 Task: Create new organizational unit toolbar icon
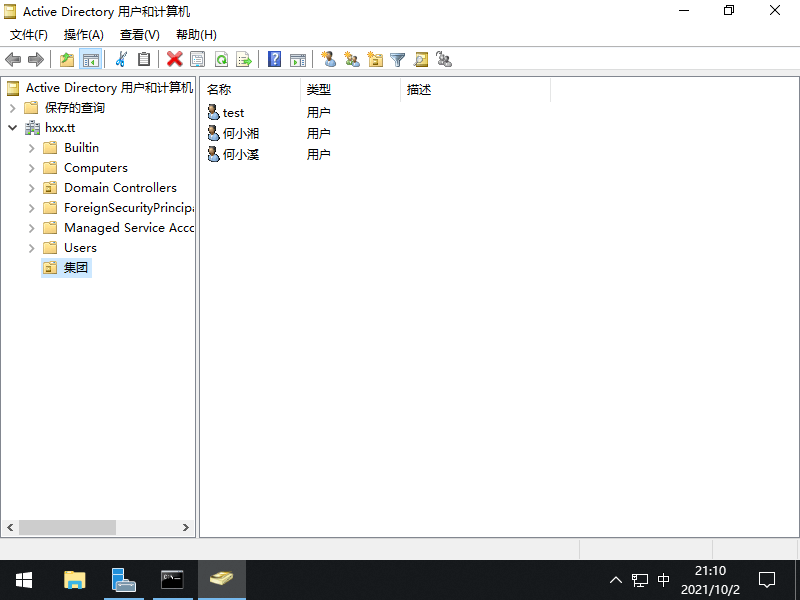375,60
